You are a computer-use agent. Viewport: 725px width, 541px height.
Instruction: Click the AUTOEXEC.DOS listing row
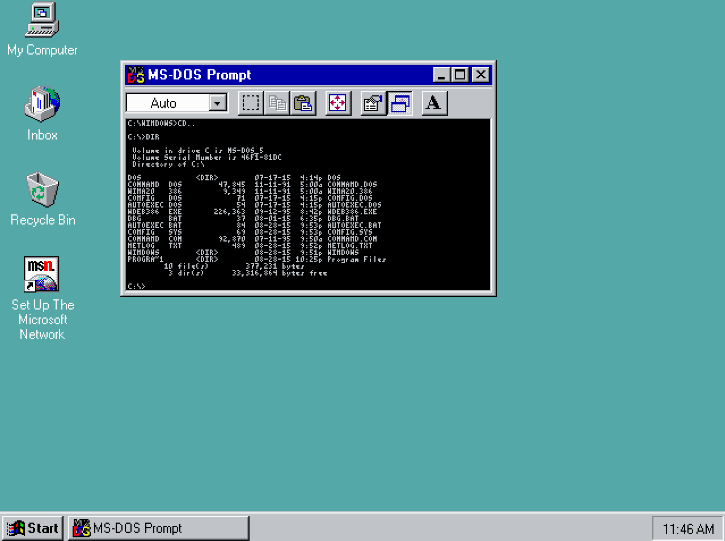(255, 205)
